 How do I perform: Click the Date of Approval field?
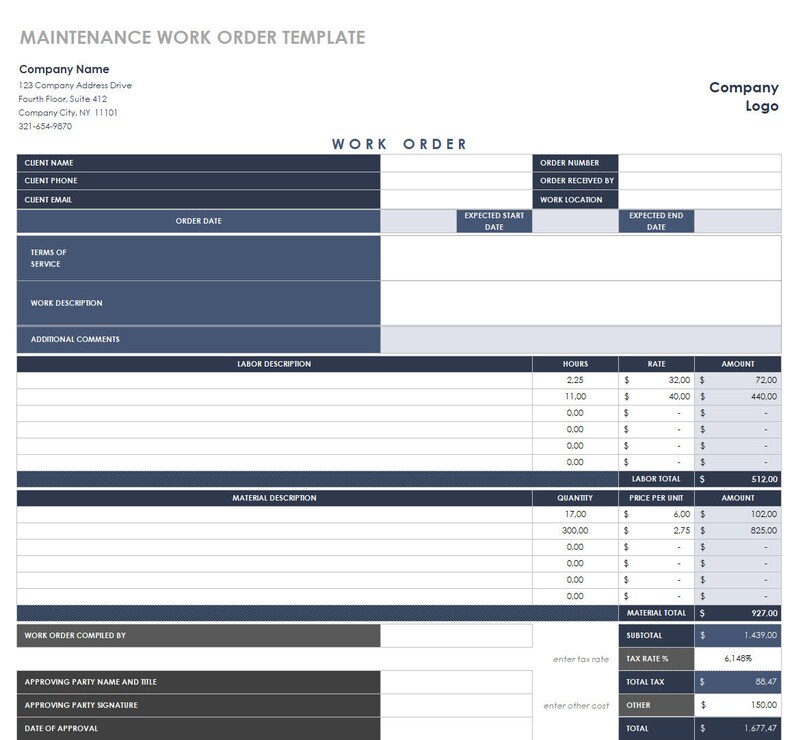tap(456, 729)
